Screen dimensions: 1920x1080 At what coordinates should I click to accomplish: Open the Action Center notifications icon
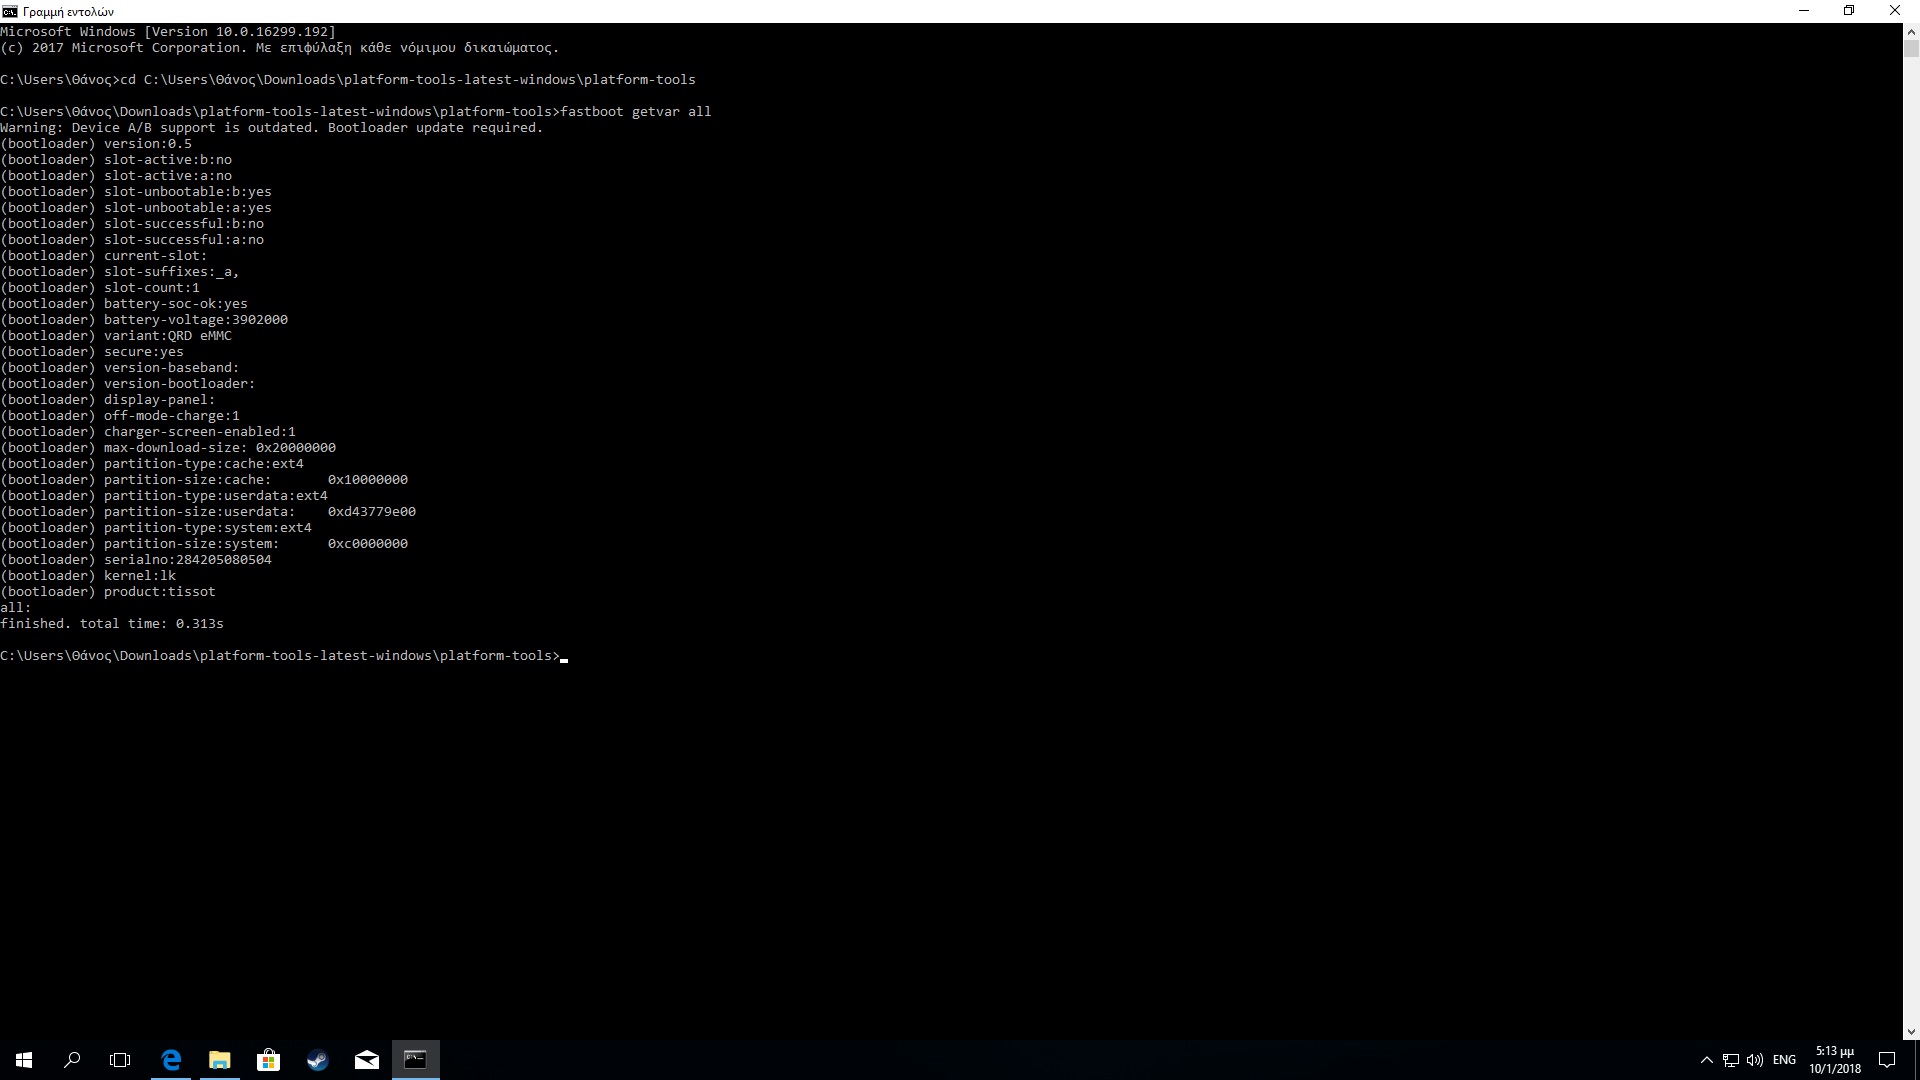click(1887, 1060)
